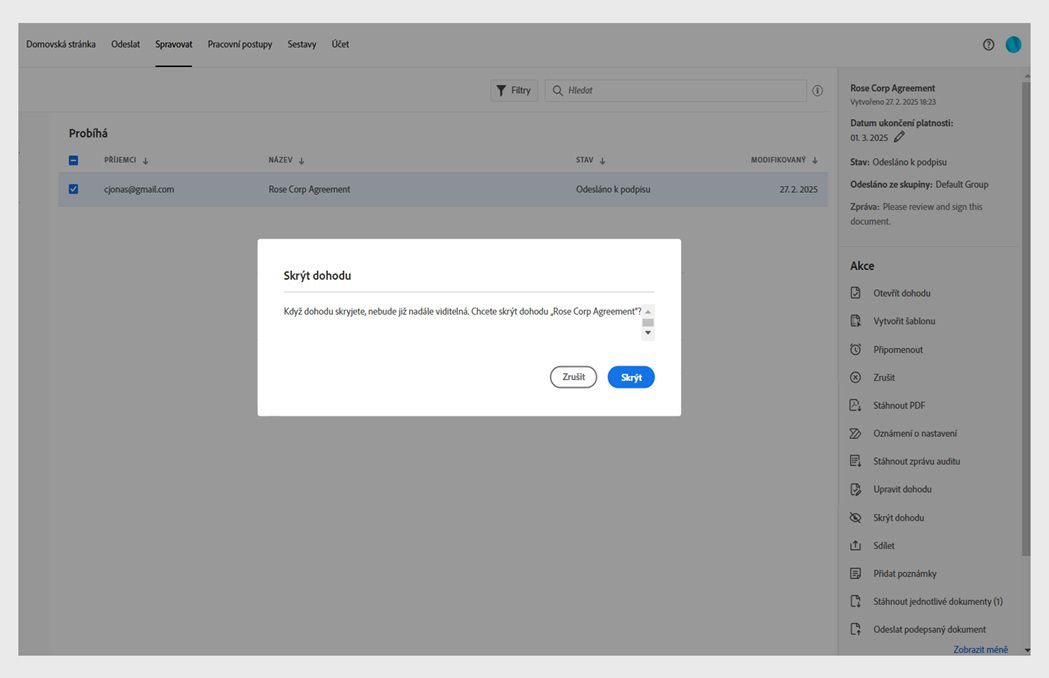The width and height of the screenshot is (1049, 678).
Task: Sort by MODIFIKOVANÝ column arrow
Action: (x=814, y=161)
